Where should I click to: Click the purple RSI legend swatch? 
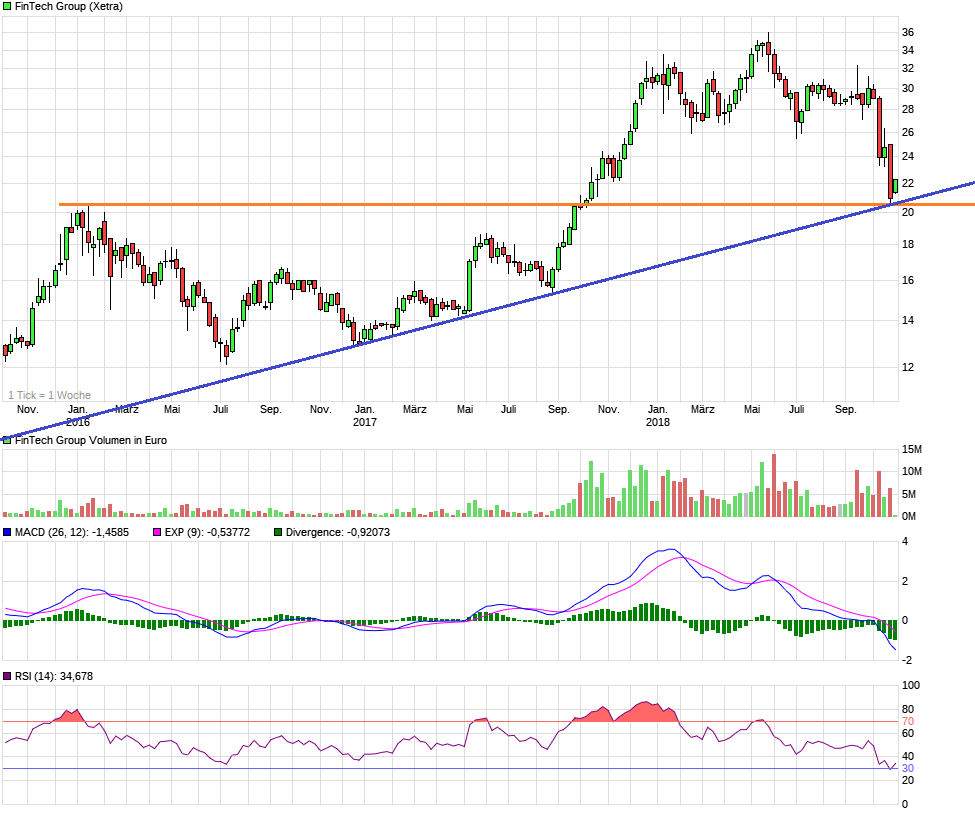[x=7, y=676]
